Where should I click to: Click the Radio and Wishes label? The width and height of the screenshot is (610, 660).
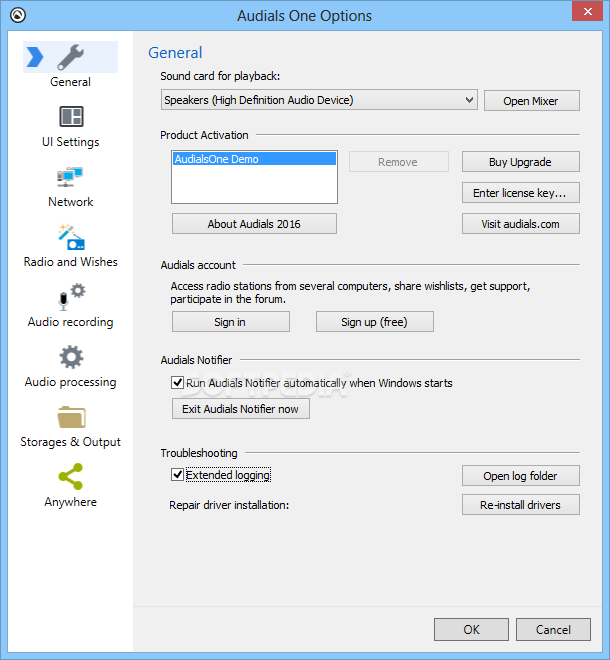pos(71,262)
